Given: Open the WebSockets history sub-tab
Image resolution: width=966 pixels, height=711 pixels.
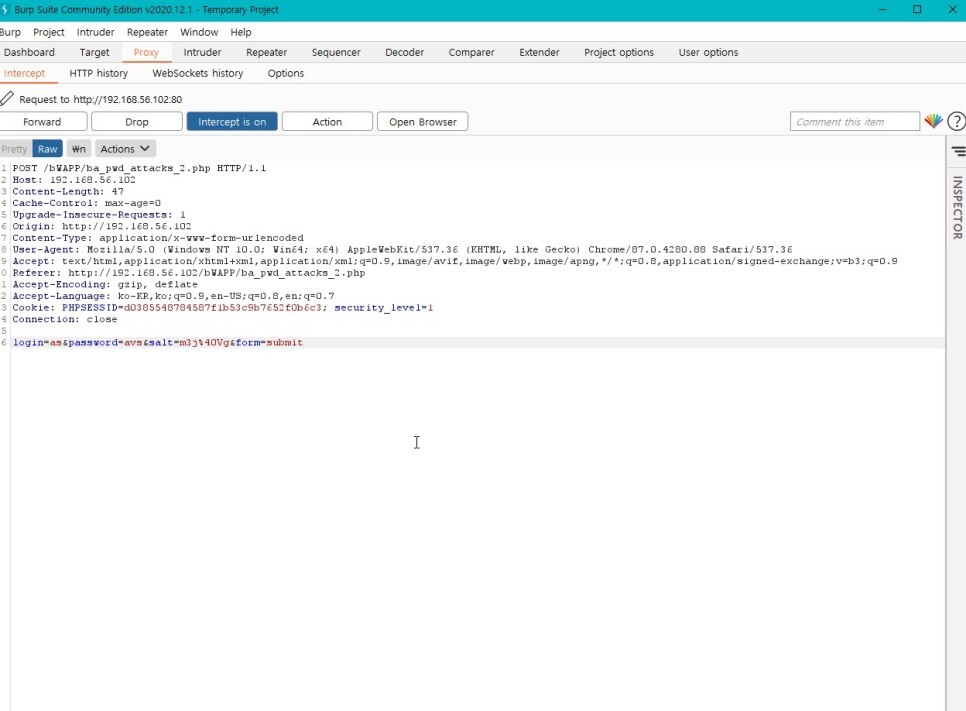Looking at the screenshot, I should [198, 73].
